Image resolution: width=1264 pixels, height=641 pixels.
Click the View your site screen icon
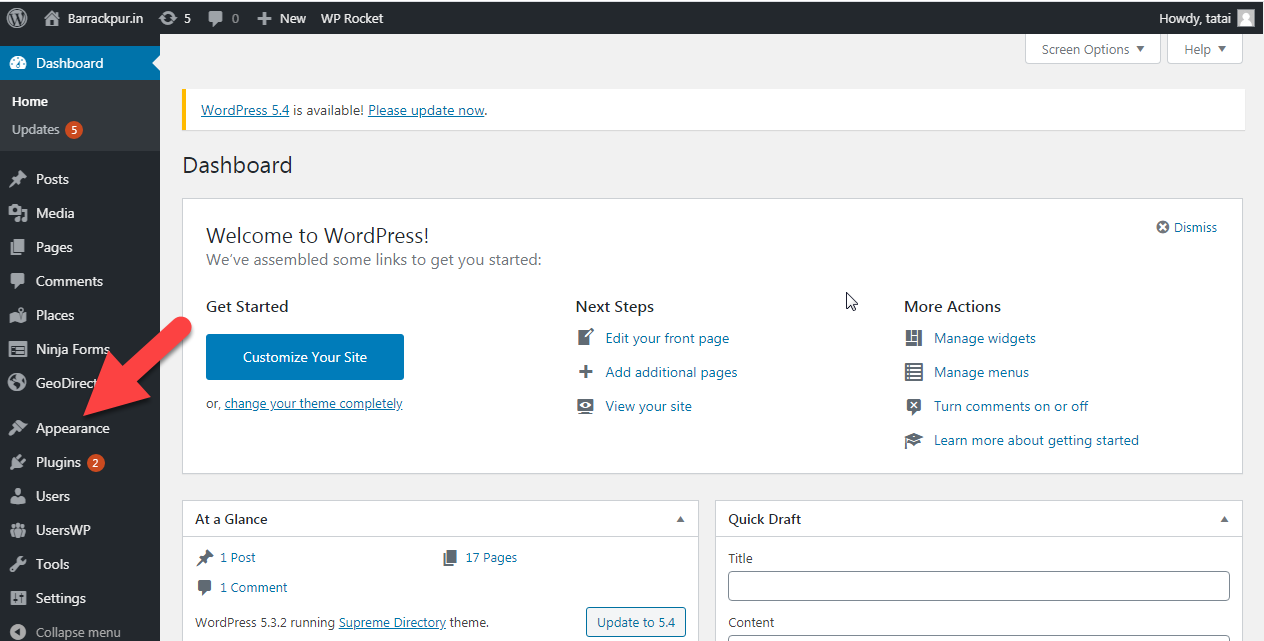(585, 406)
